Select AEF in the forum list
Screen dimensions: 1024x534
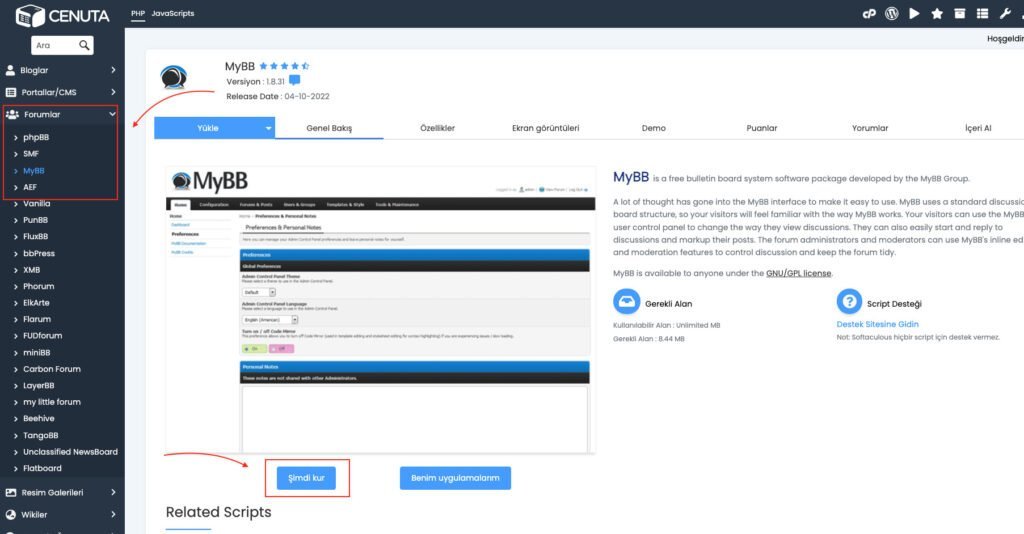30,187
